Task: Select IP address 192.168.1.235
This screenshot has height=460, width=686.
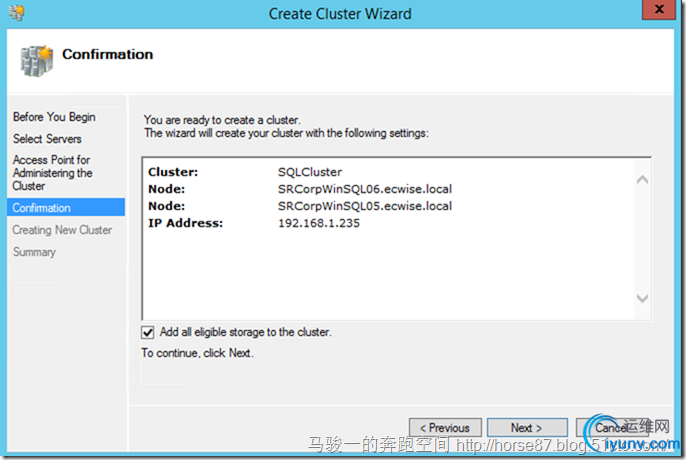Action: tap(319, 223)
